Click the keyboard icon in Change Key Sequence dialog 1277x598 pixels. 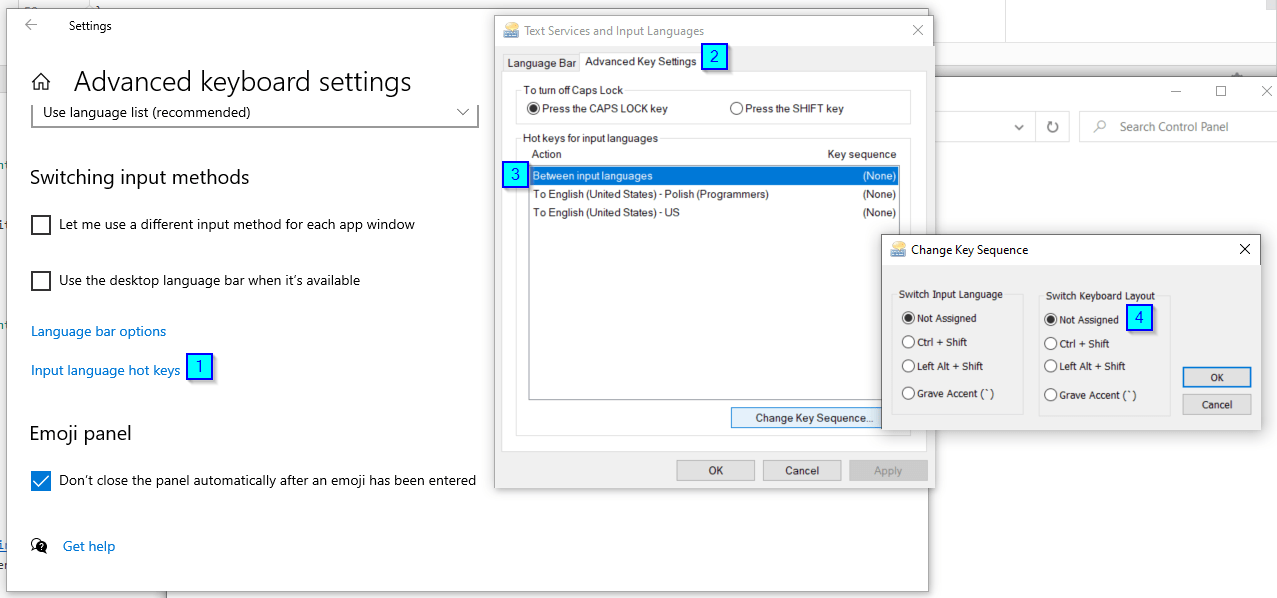point(896,249)
